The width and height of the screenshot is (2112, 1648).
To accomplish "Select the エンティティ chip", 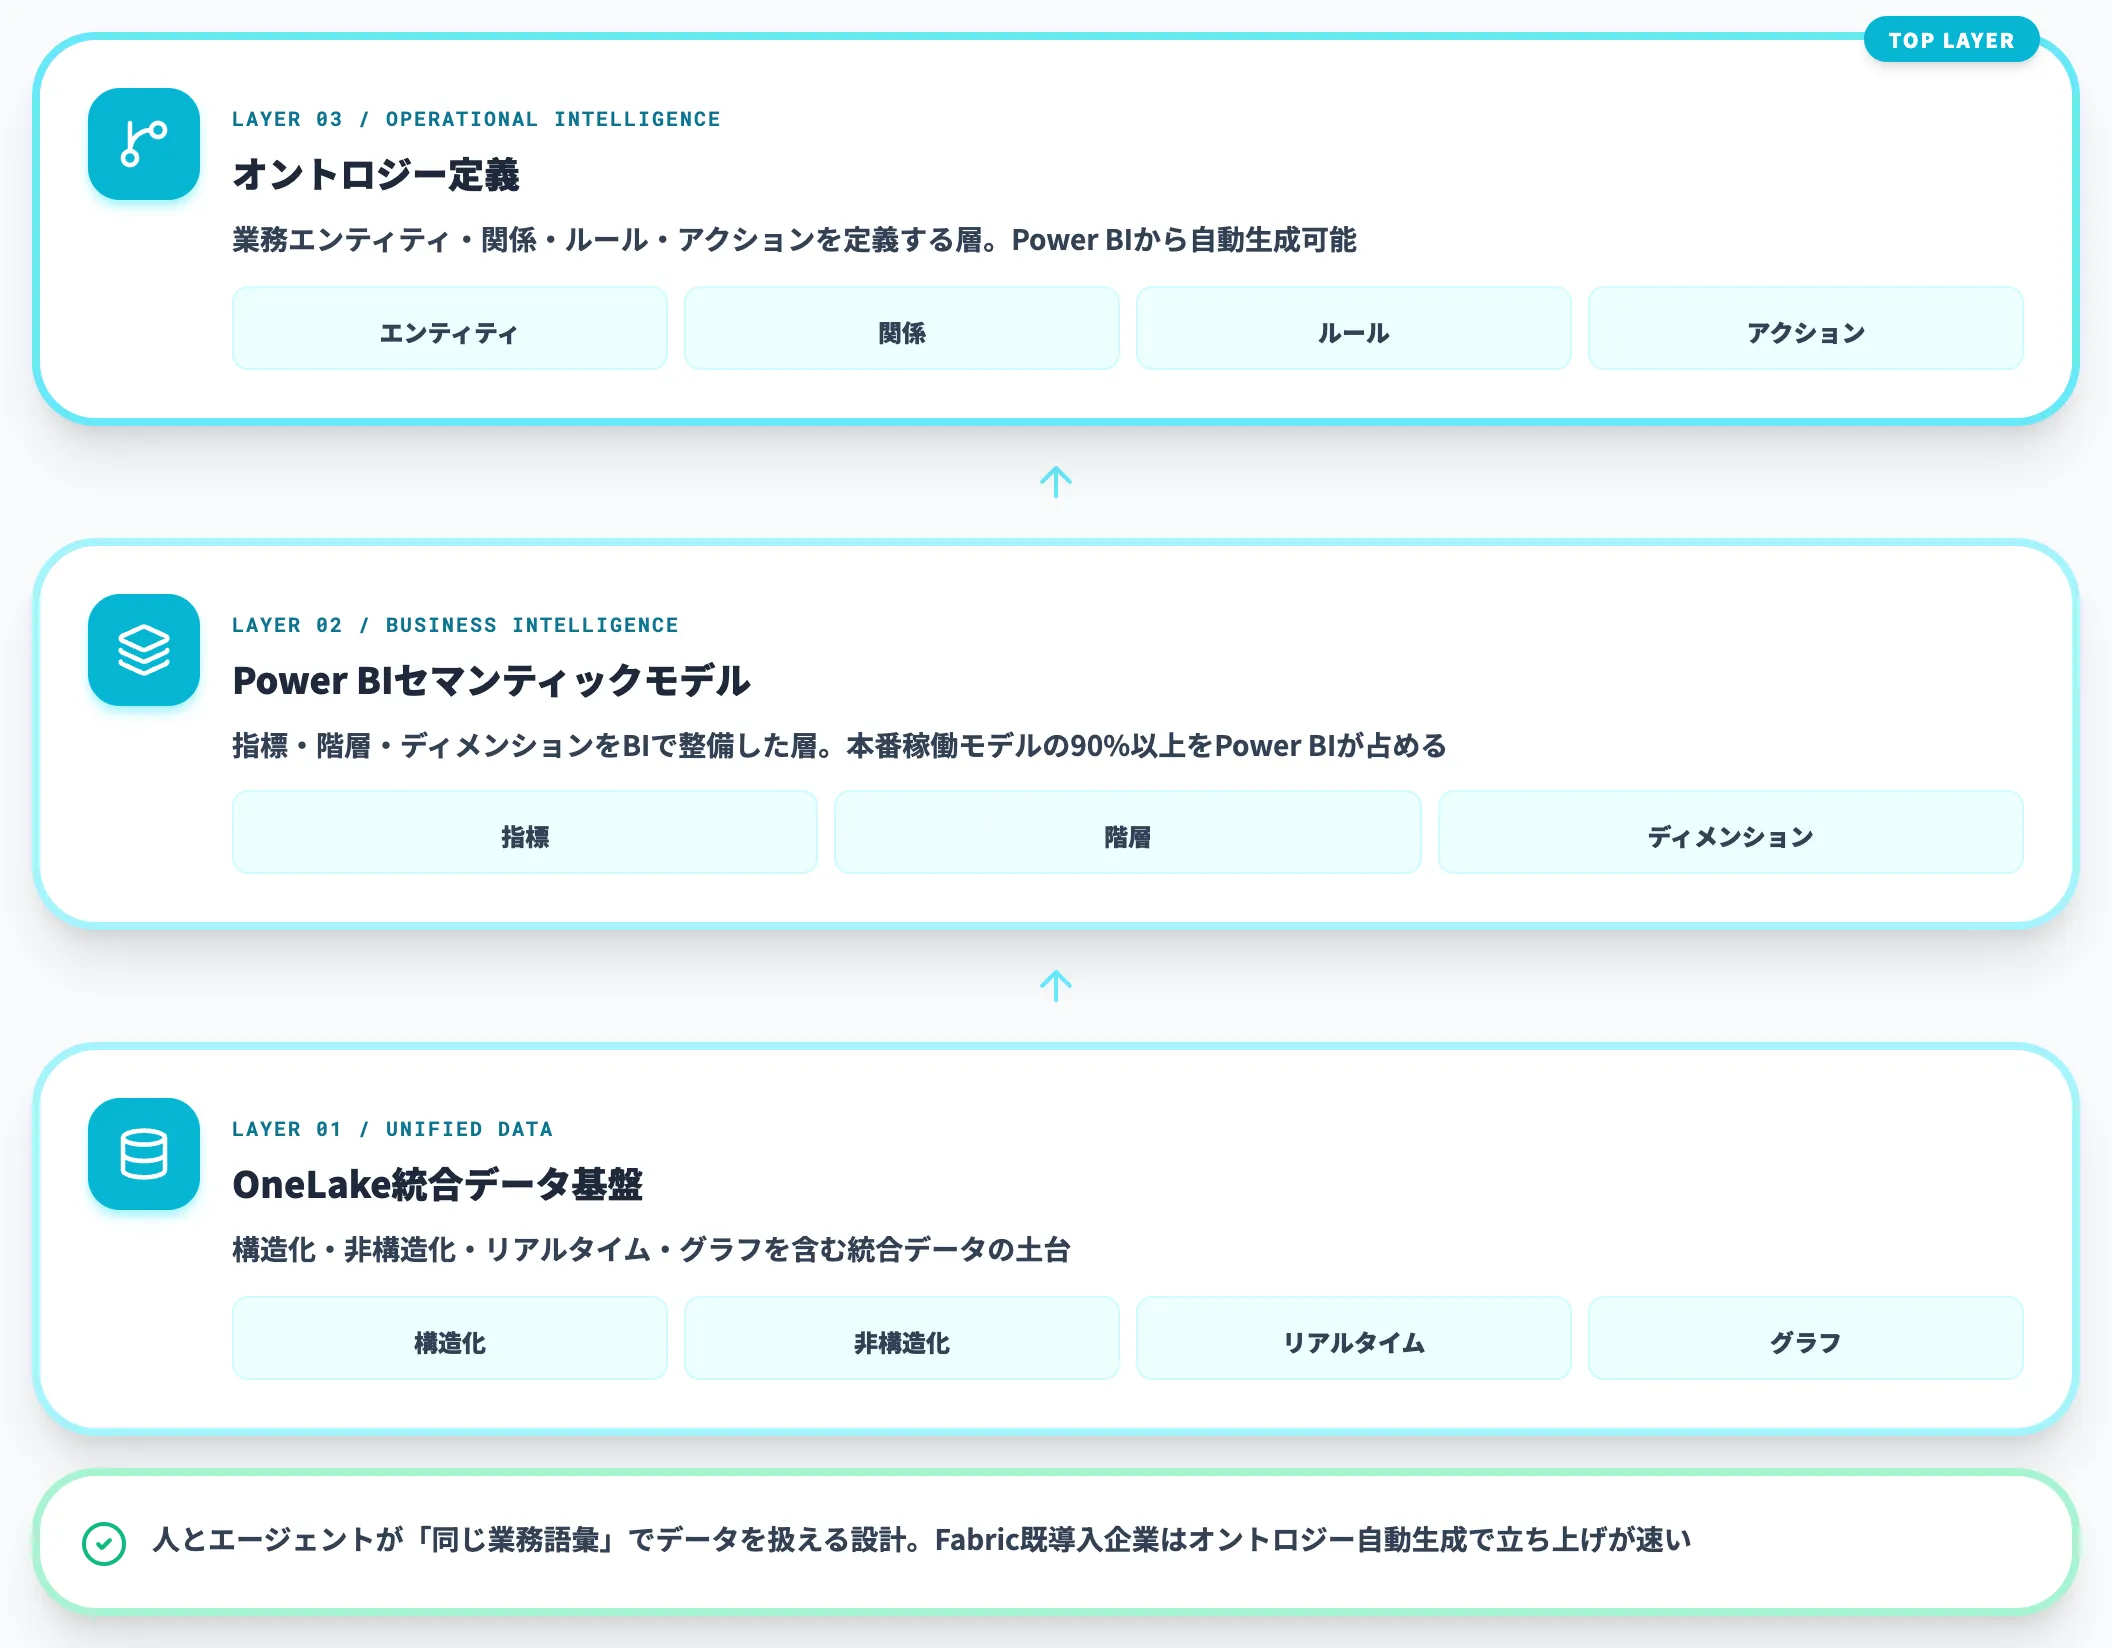I will (x=450, y=328).
